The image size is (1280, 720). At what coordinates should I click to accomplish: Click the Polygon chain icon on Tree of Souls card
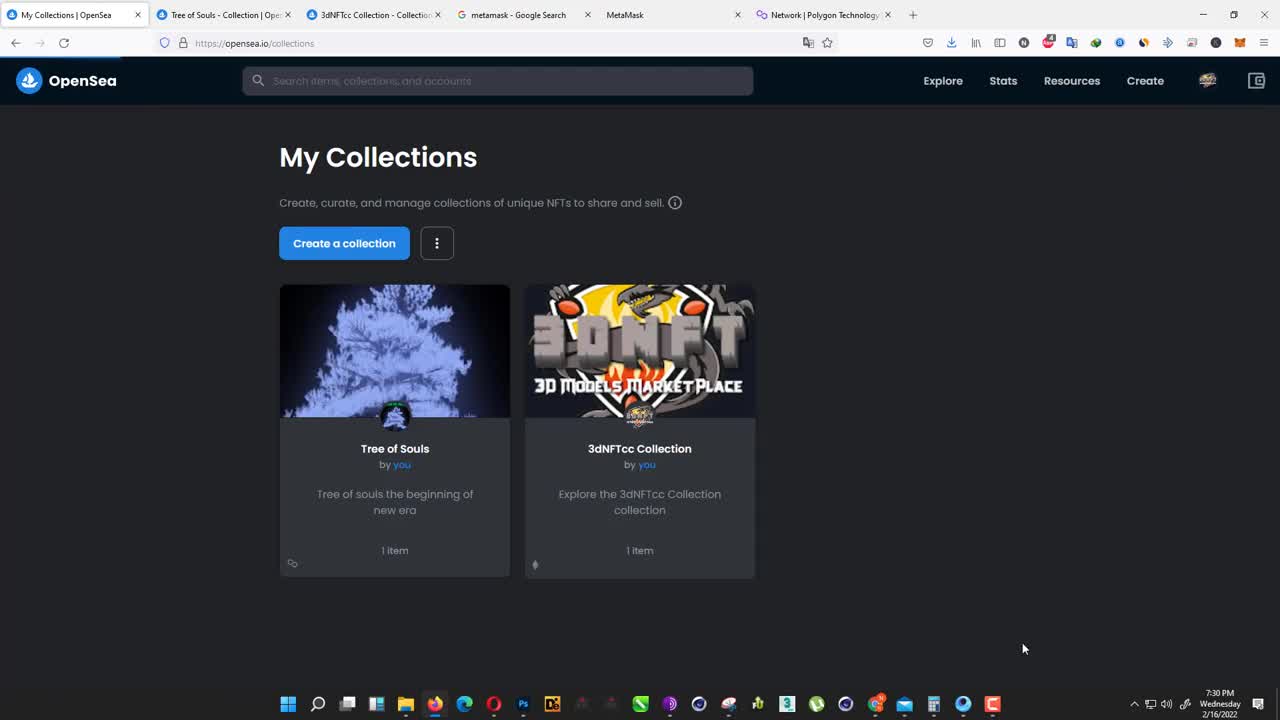292,563
